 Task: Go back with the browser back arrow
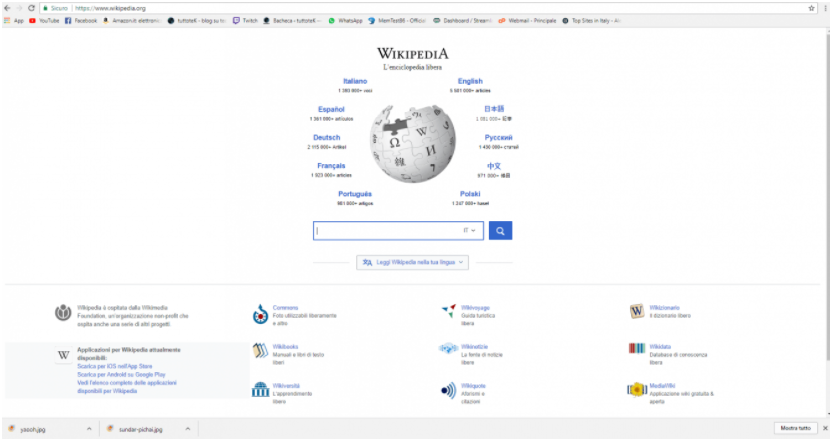(7, 8)
